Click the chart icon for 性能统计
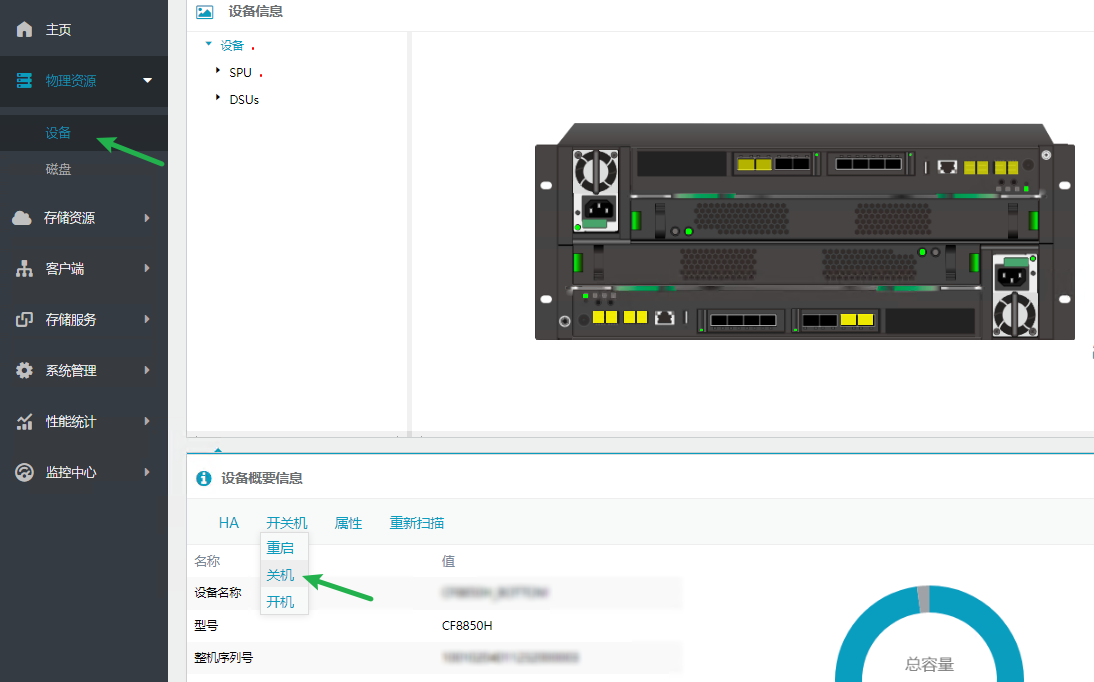The height and width of the screenshot is (682, 1094). click(x=24, y=422)
